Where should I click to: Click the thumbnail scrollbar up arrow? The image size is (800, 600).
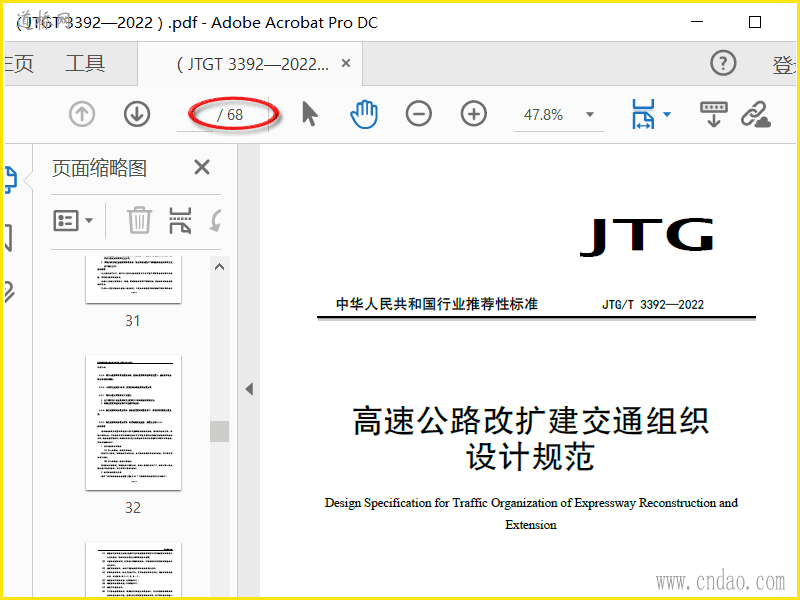coord(219,267)
